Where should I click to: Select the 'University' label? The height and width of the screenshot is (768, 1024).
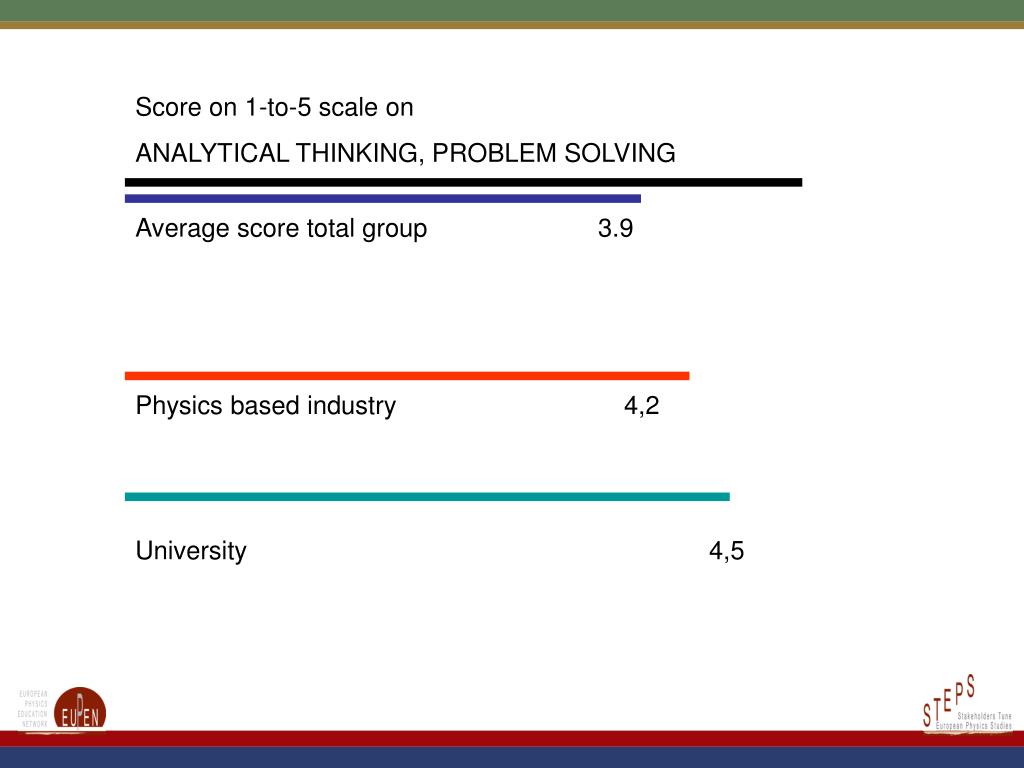(x=191, y=551)
